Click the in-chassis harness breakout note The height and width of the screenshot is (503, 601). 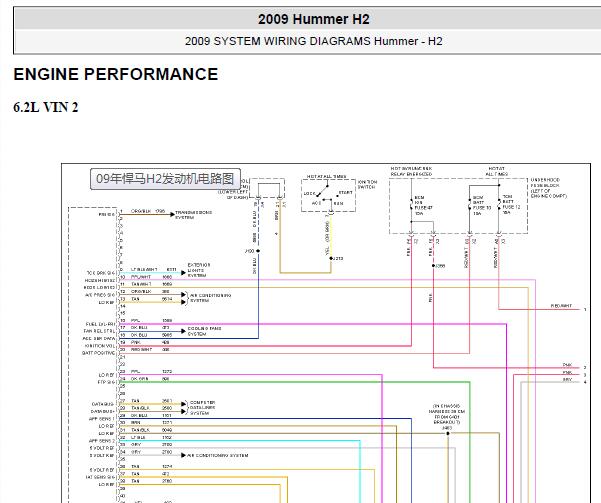pos(447,416)
